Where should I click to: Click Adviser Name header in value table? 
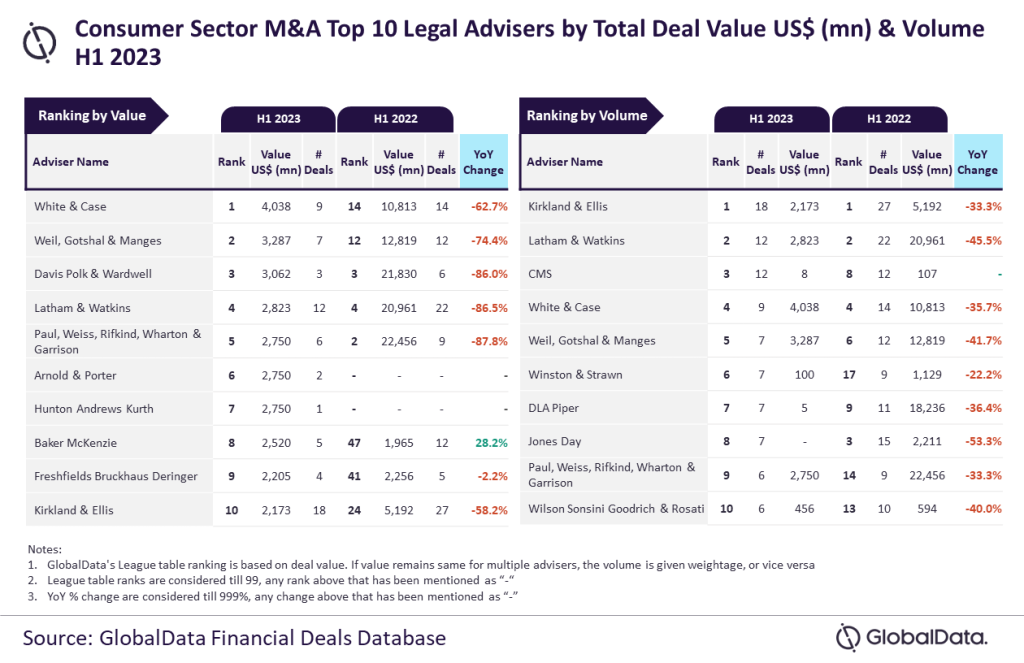click(71, 162)
